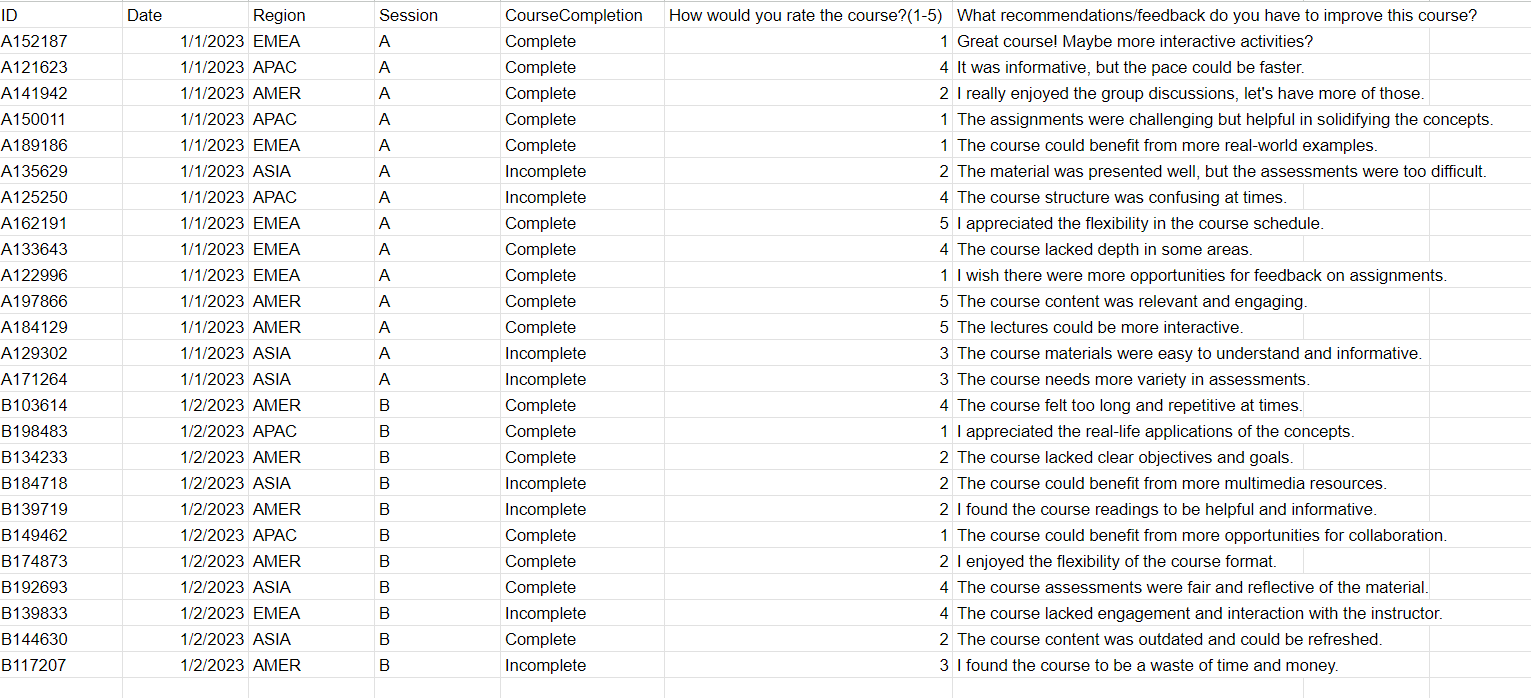
Task: Click the Session column header
Action: tap(436, 16)
